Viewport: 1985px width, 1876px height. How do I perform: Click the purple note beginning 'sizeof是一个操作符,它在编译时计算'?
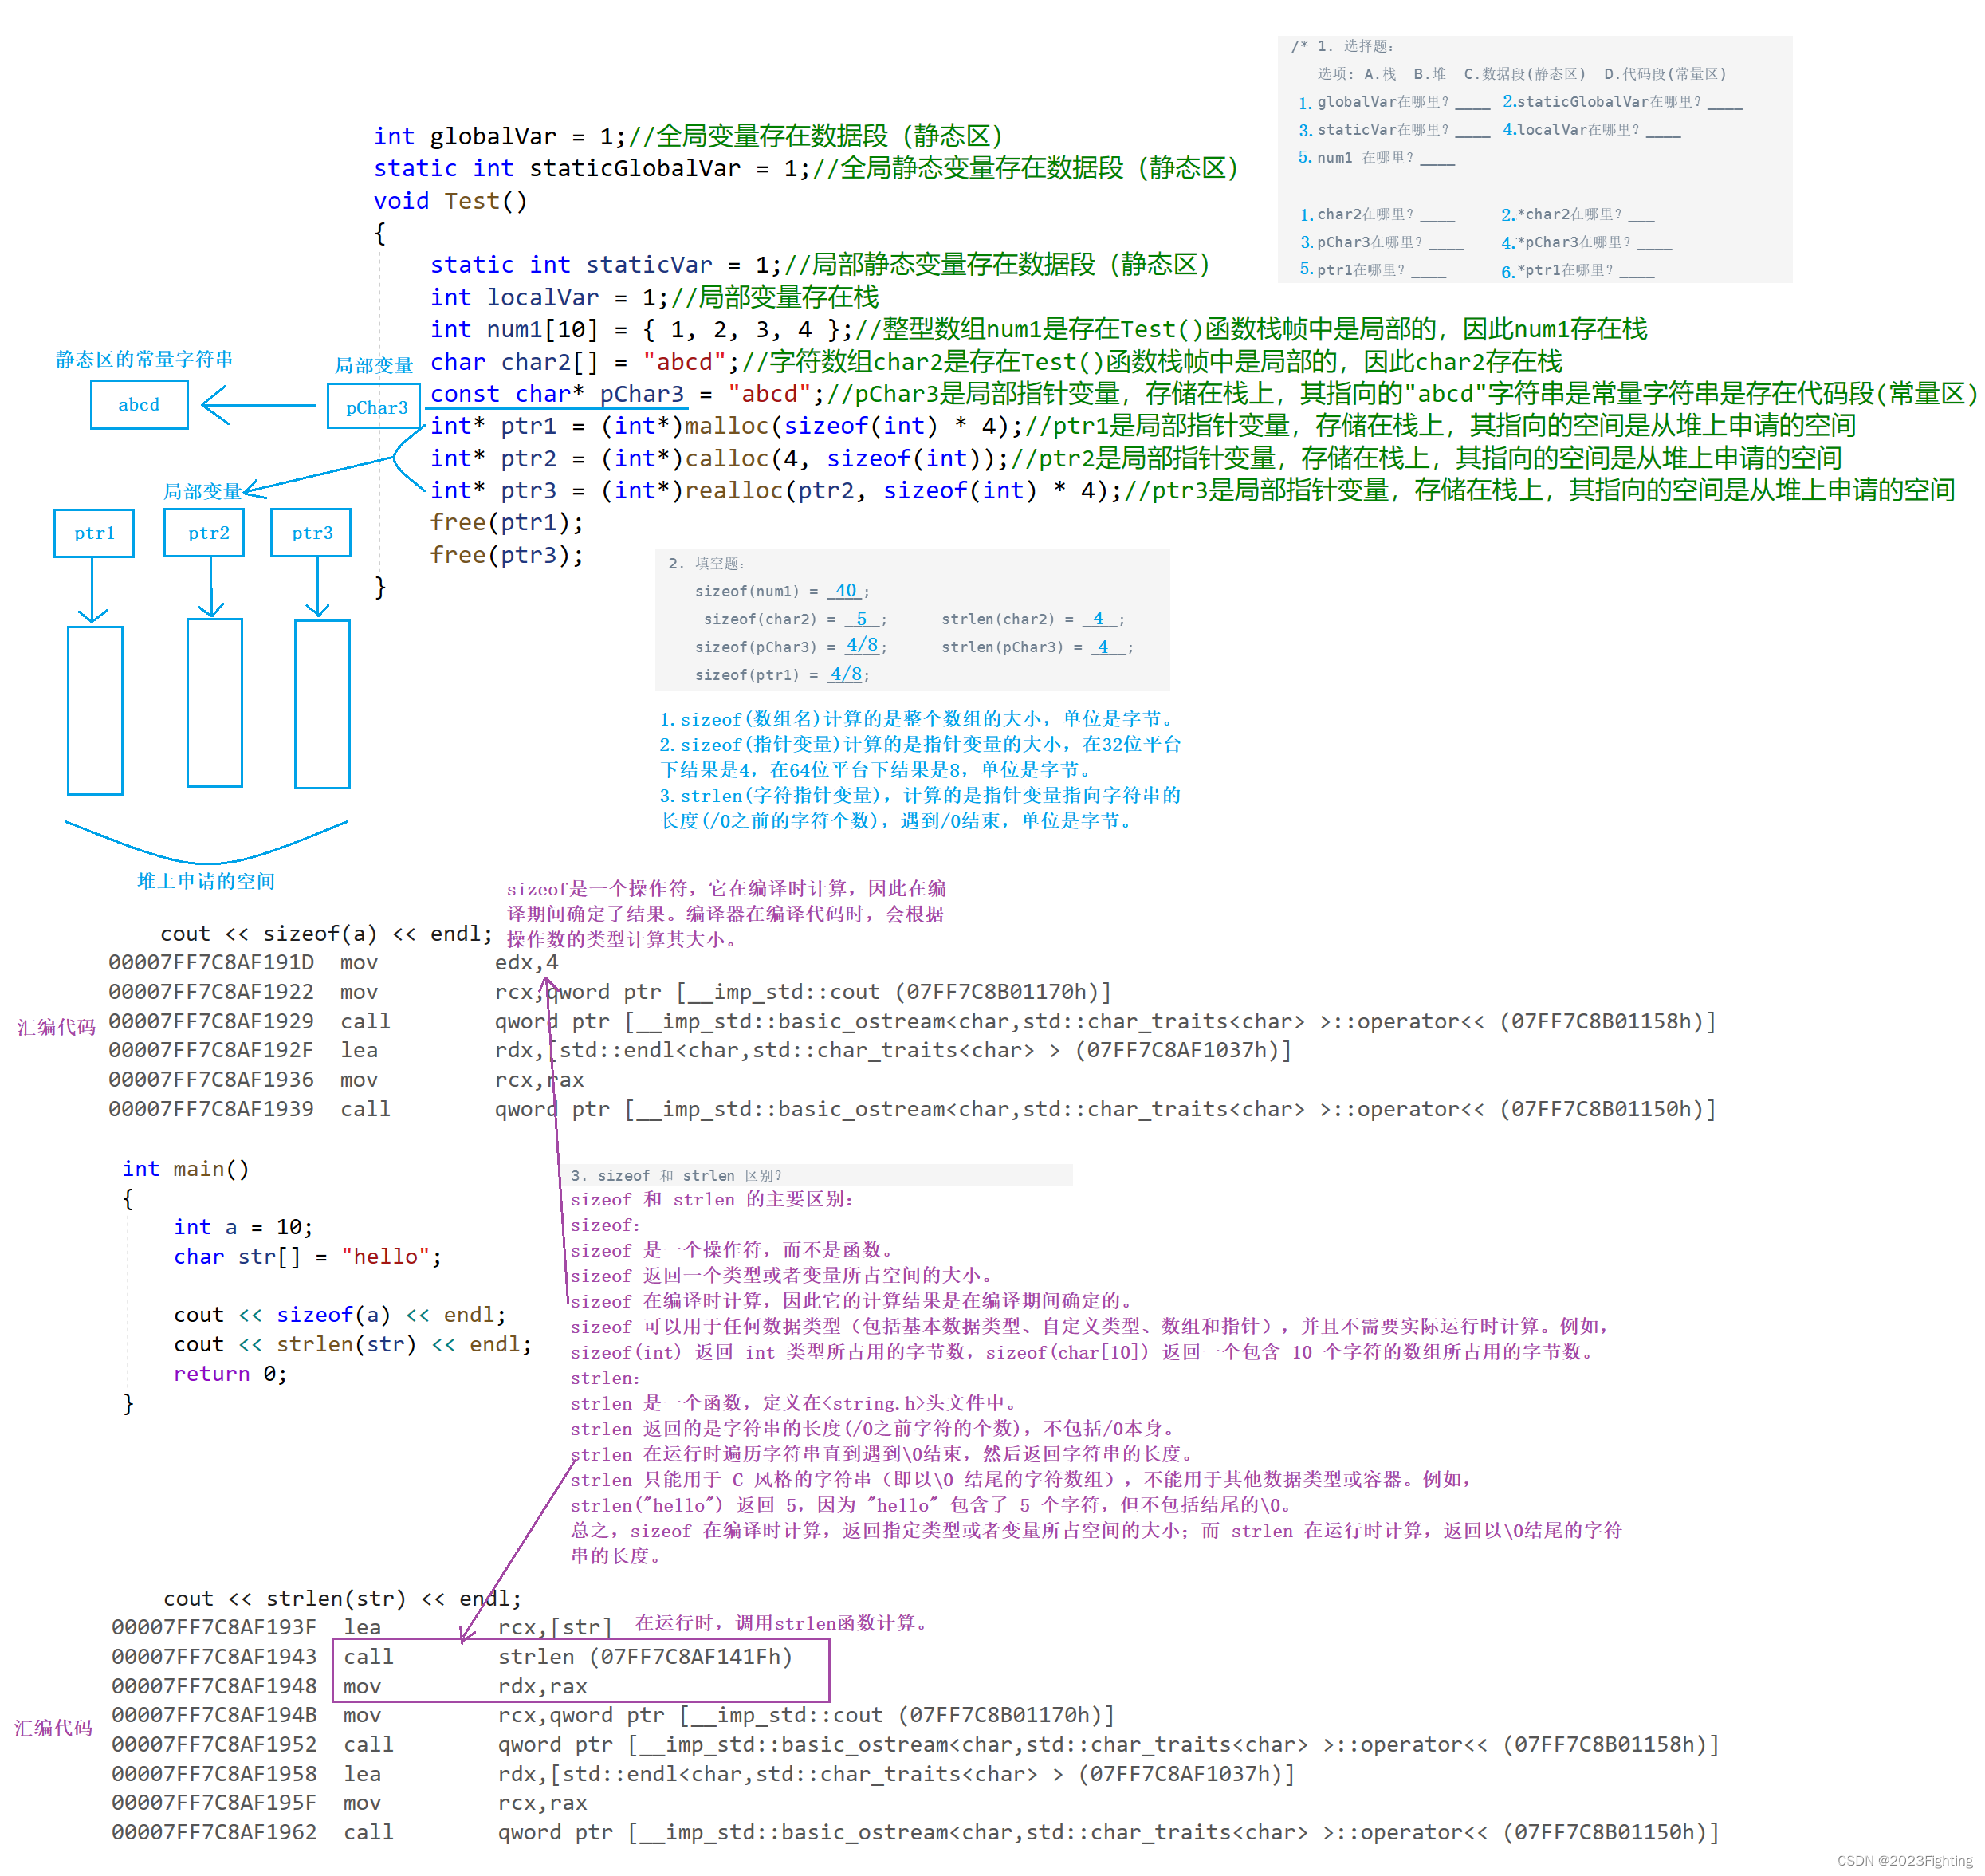[x=726, y=914]
